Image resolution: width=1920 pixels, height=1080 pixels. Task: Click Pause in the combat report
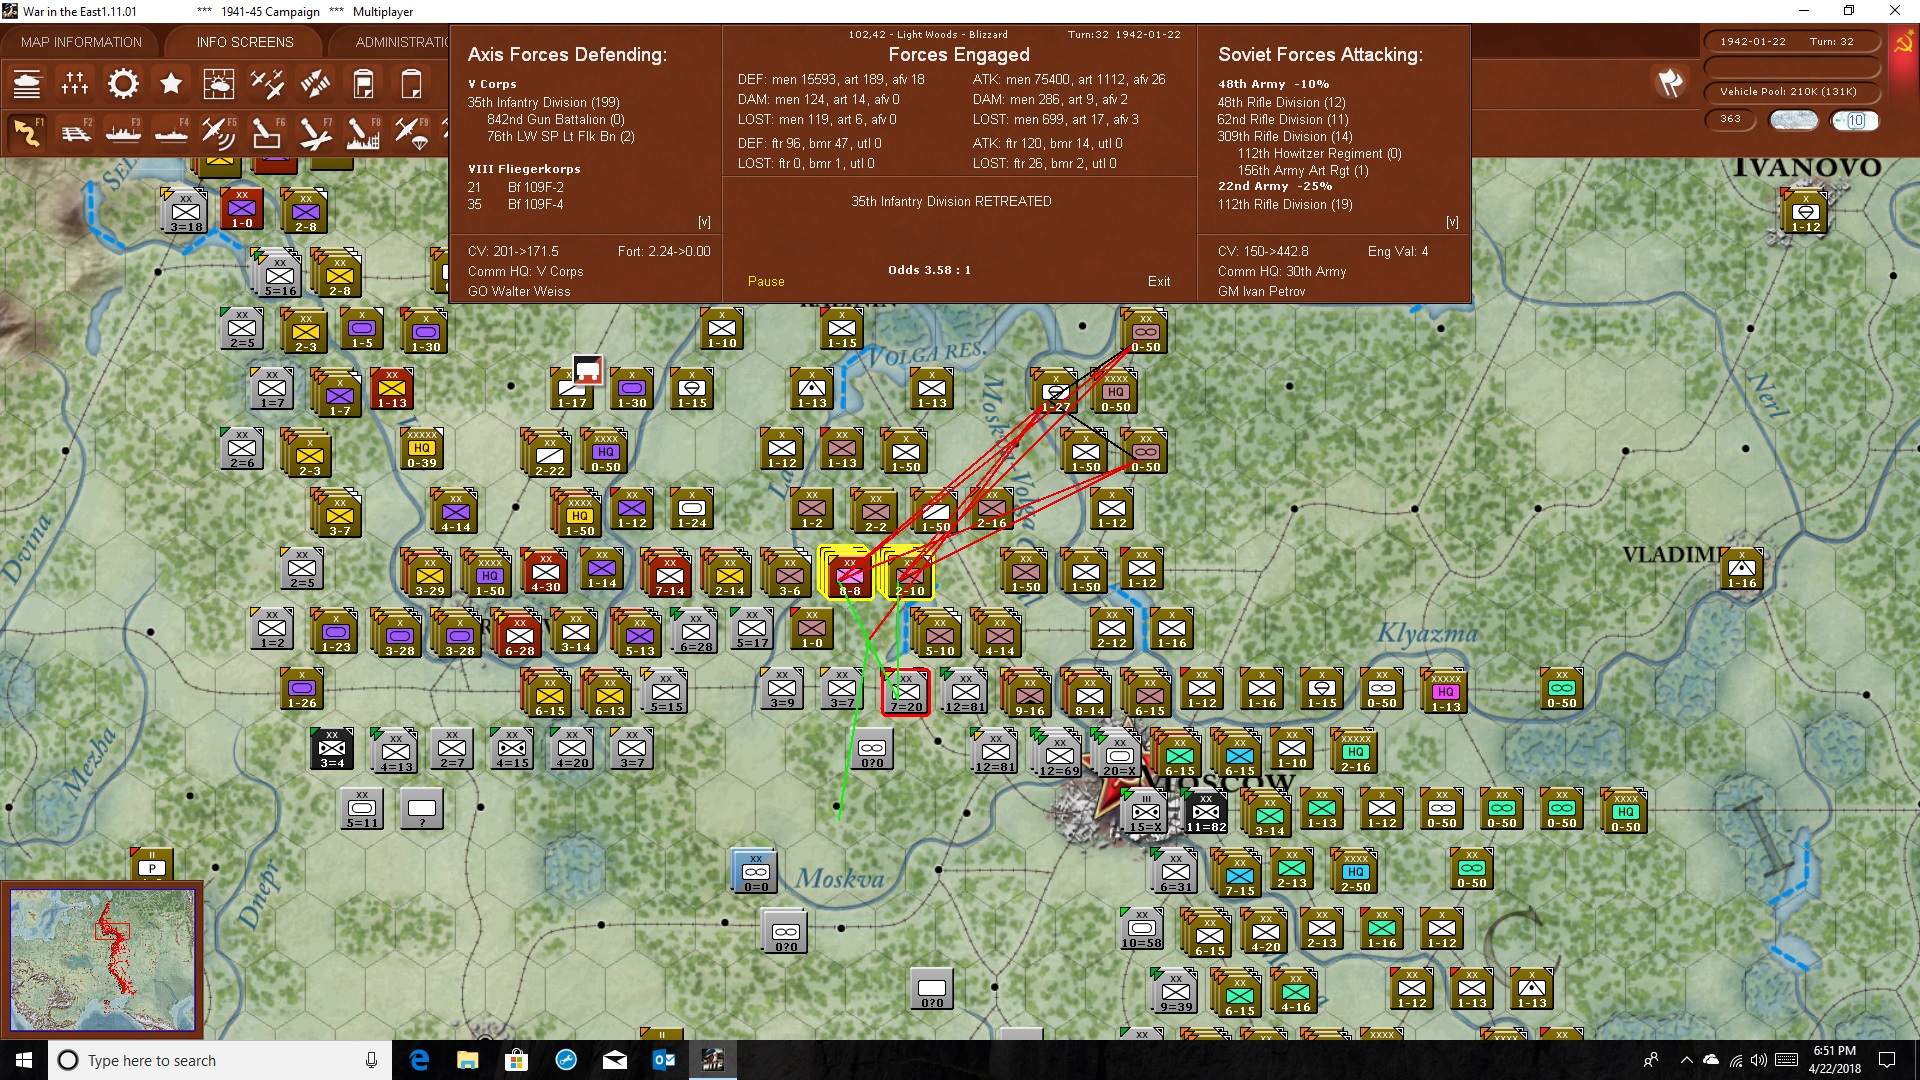[x=766, y=282]
